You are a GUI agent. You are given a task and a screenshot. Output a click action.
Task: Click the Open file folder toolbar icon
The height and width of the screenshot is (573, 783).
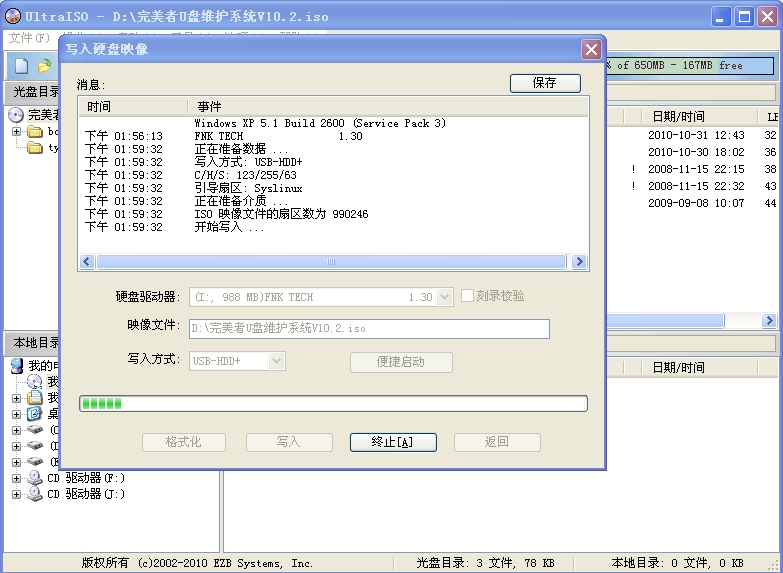45,65
